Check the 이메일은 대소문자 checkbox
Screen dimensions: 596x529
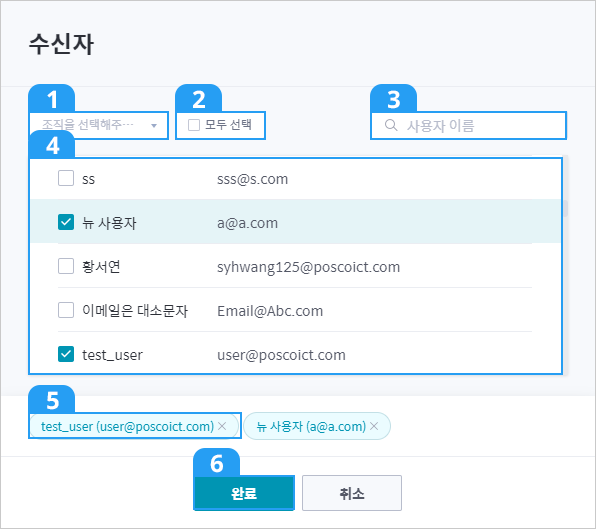tap(66, 310)
